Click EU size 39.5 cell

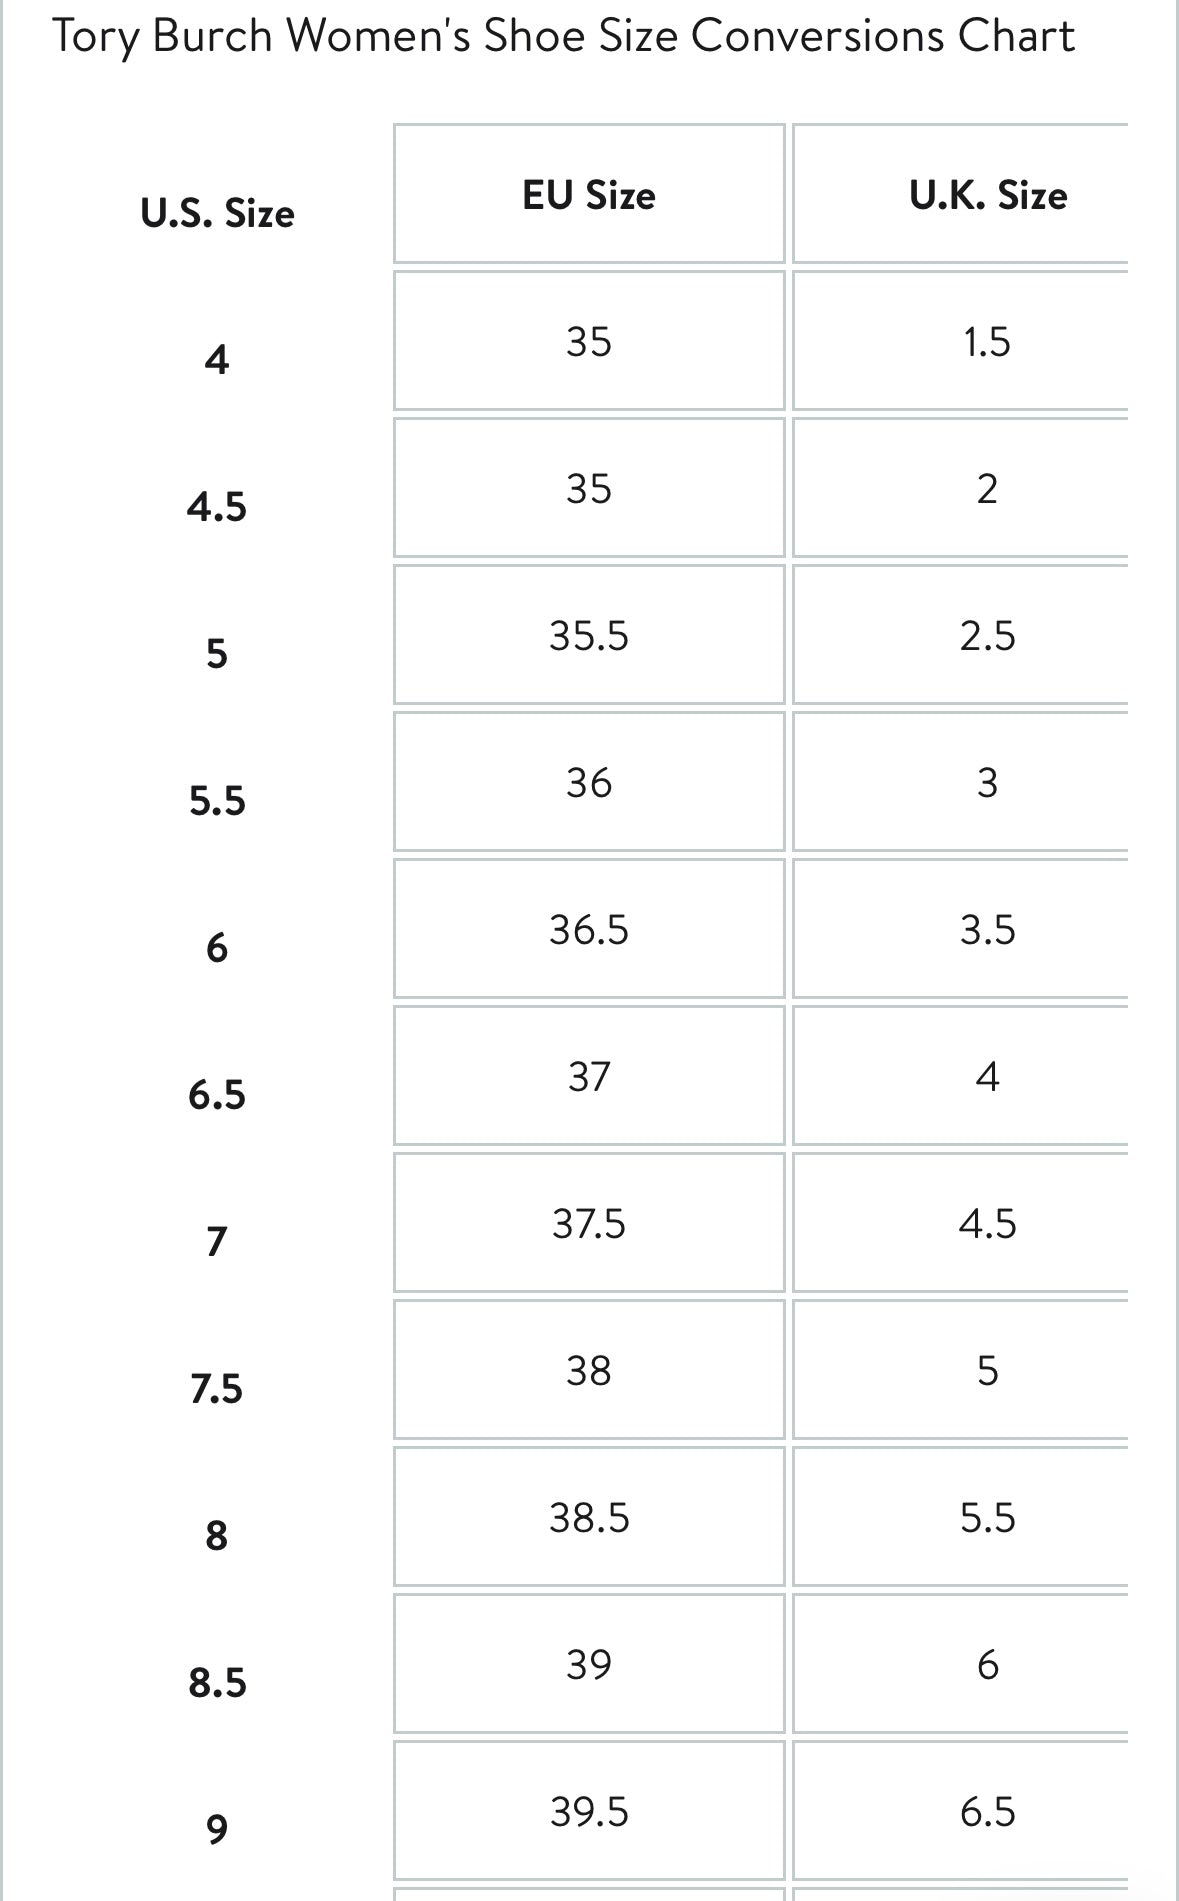coord(589,1811)
